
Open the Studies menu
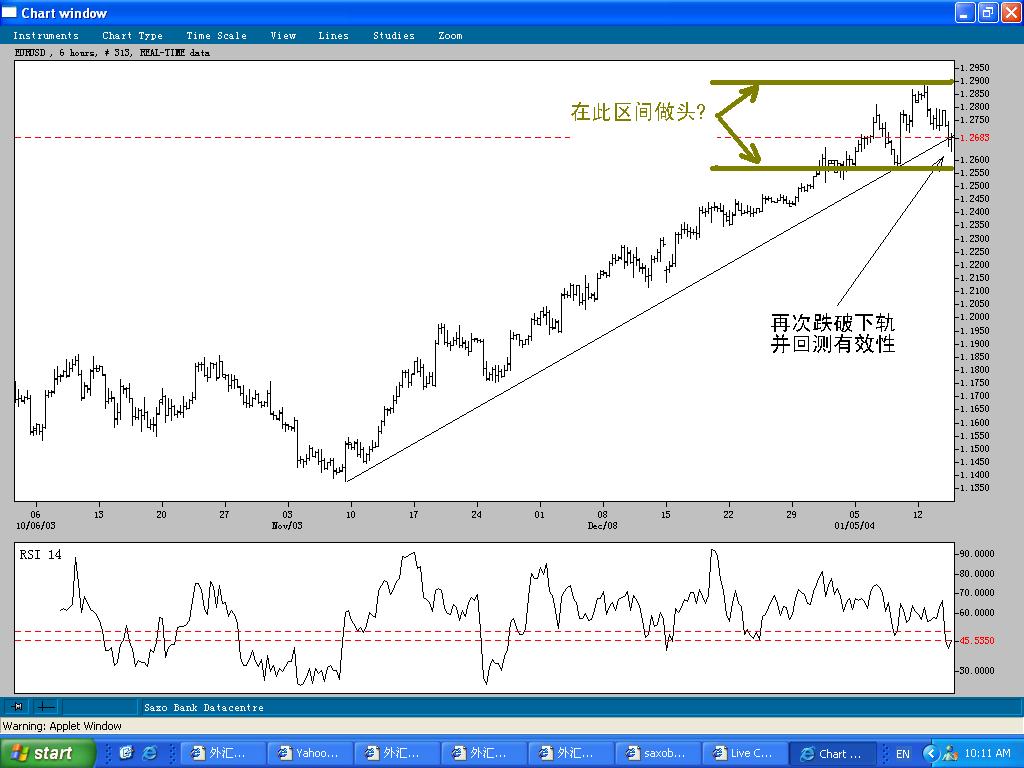click(393, 35)
